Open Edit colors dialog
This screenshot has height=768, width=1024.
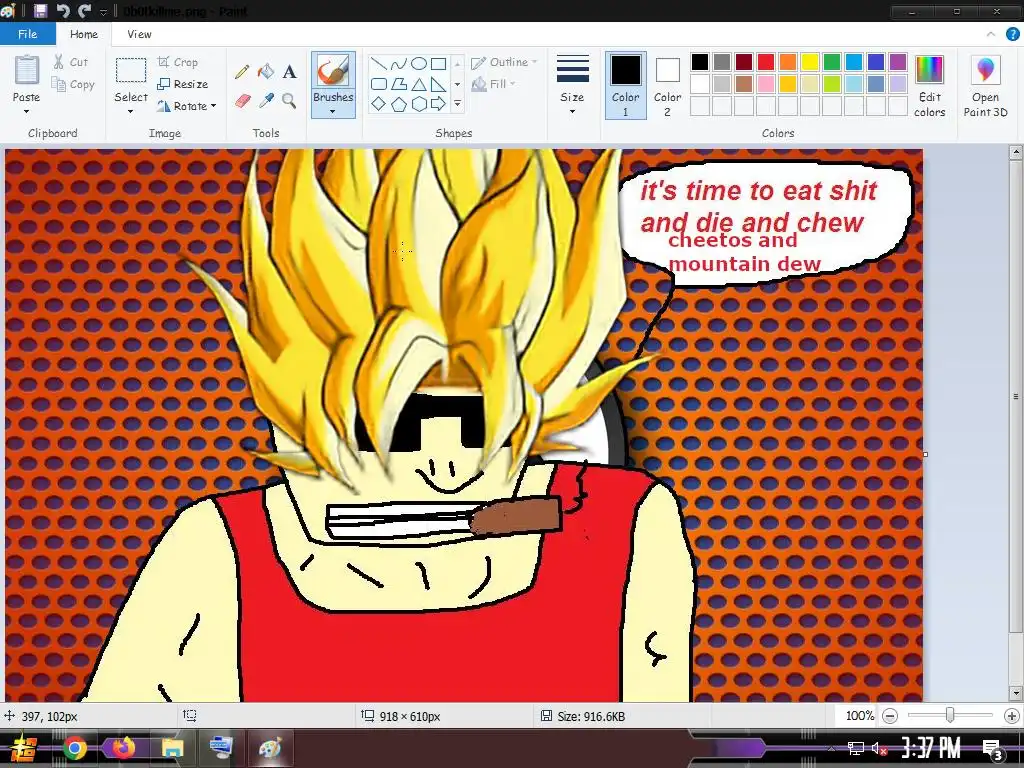[x=929, y=86]
